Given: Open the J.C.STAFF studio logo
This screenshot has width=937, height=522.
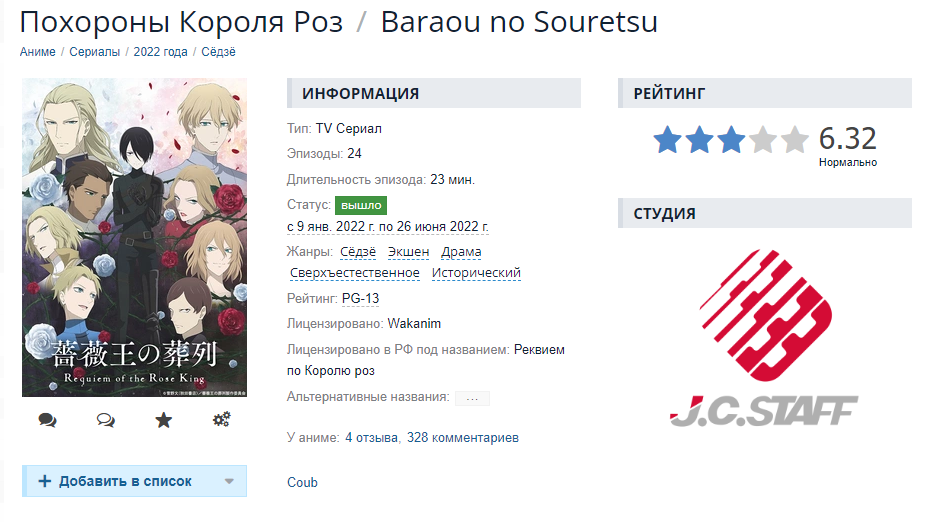Looking at the screenshot, I should click(x=764, y=339).
